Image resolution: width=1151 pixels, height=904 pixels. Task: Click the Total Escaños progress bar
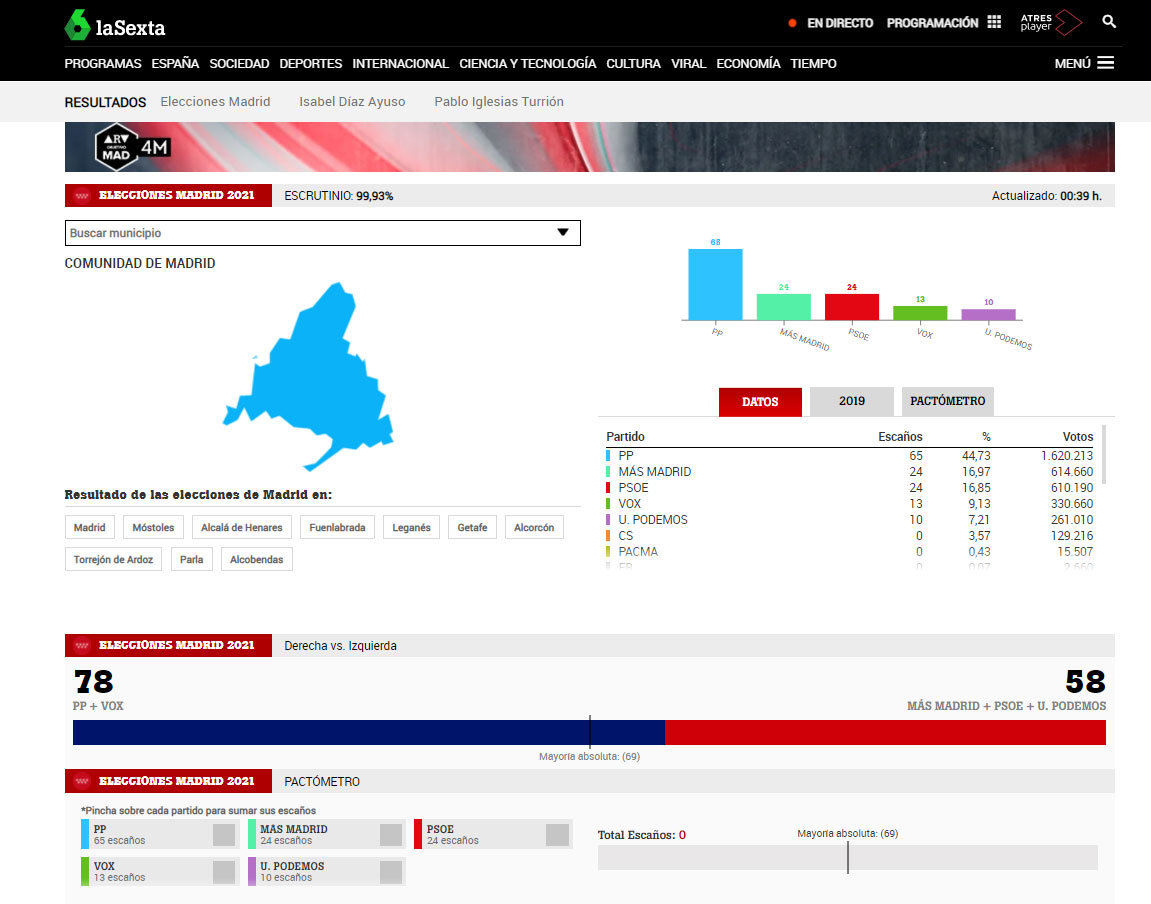(x=847, y=858)
